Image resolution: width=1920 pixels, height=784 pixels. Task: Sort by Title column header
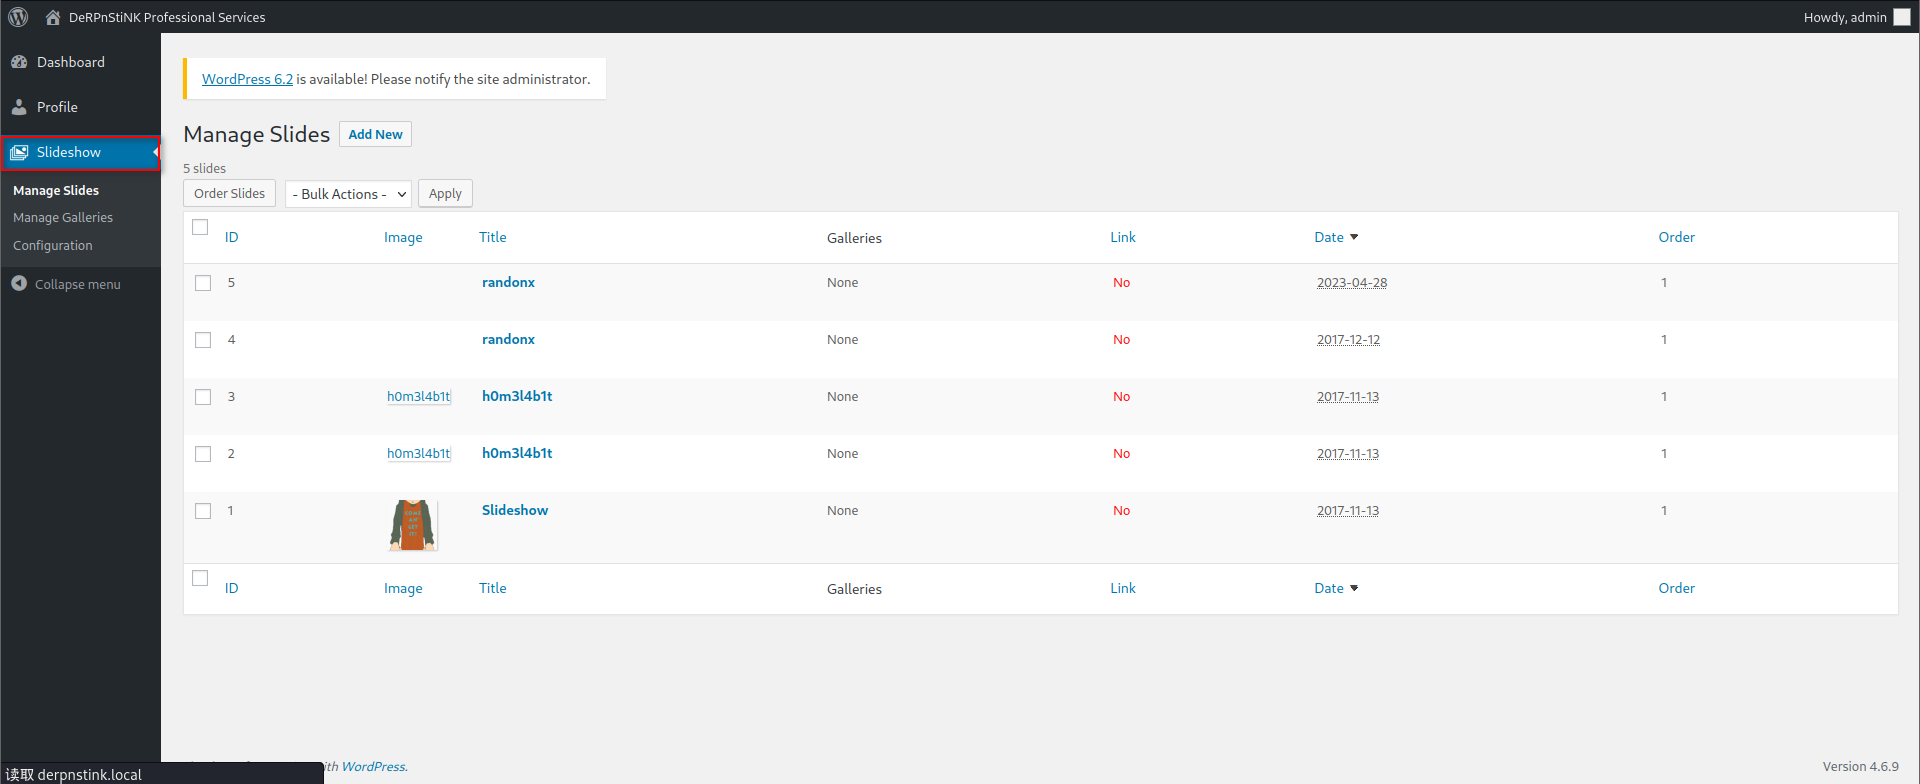pyautogui.click(x=493, y=237)
